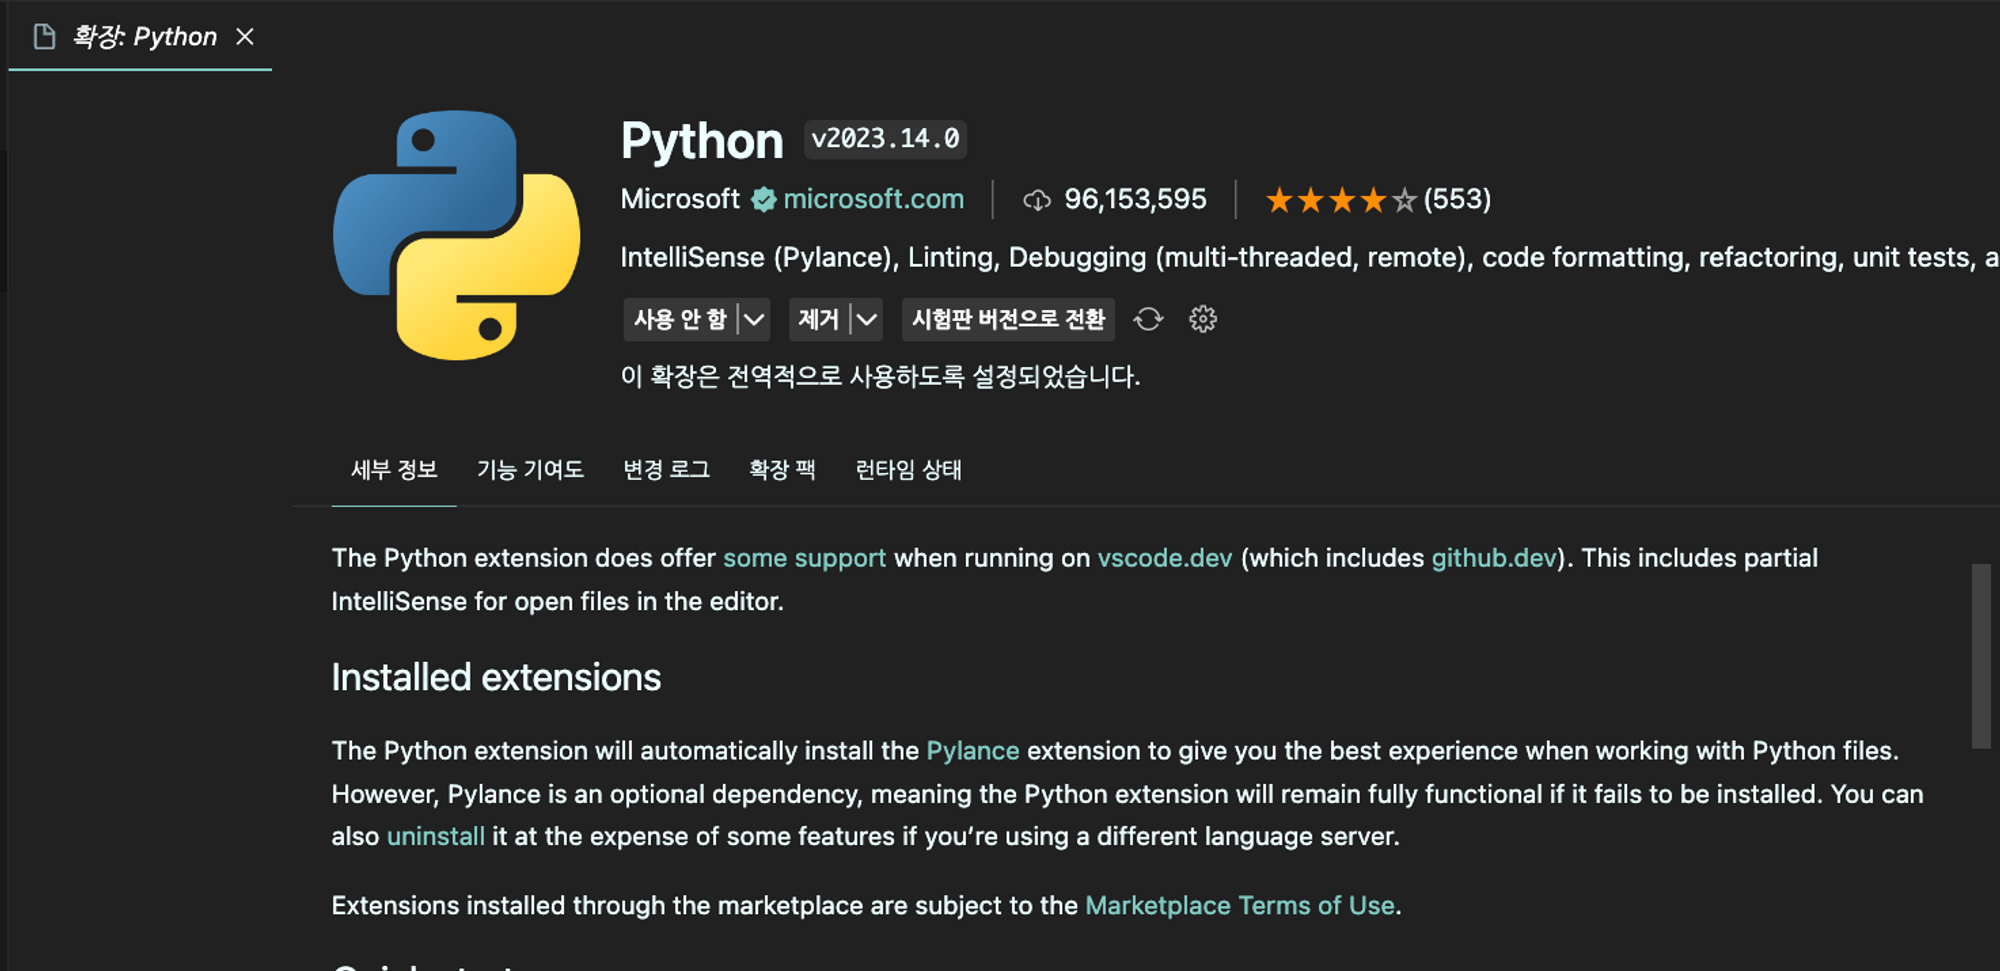Expand the 사용 안 함 dropdown arrow
This screenshot has height=971, width=2000.
point(755,320)
